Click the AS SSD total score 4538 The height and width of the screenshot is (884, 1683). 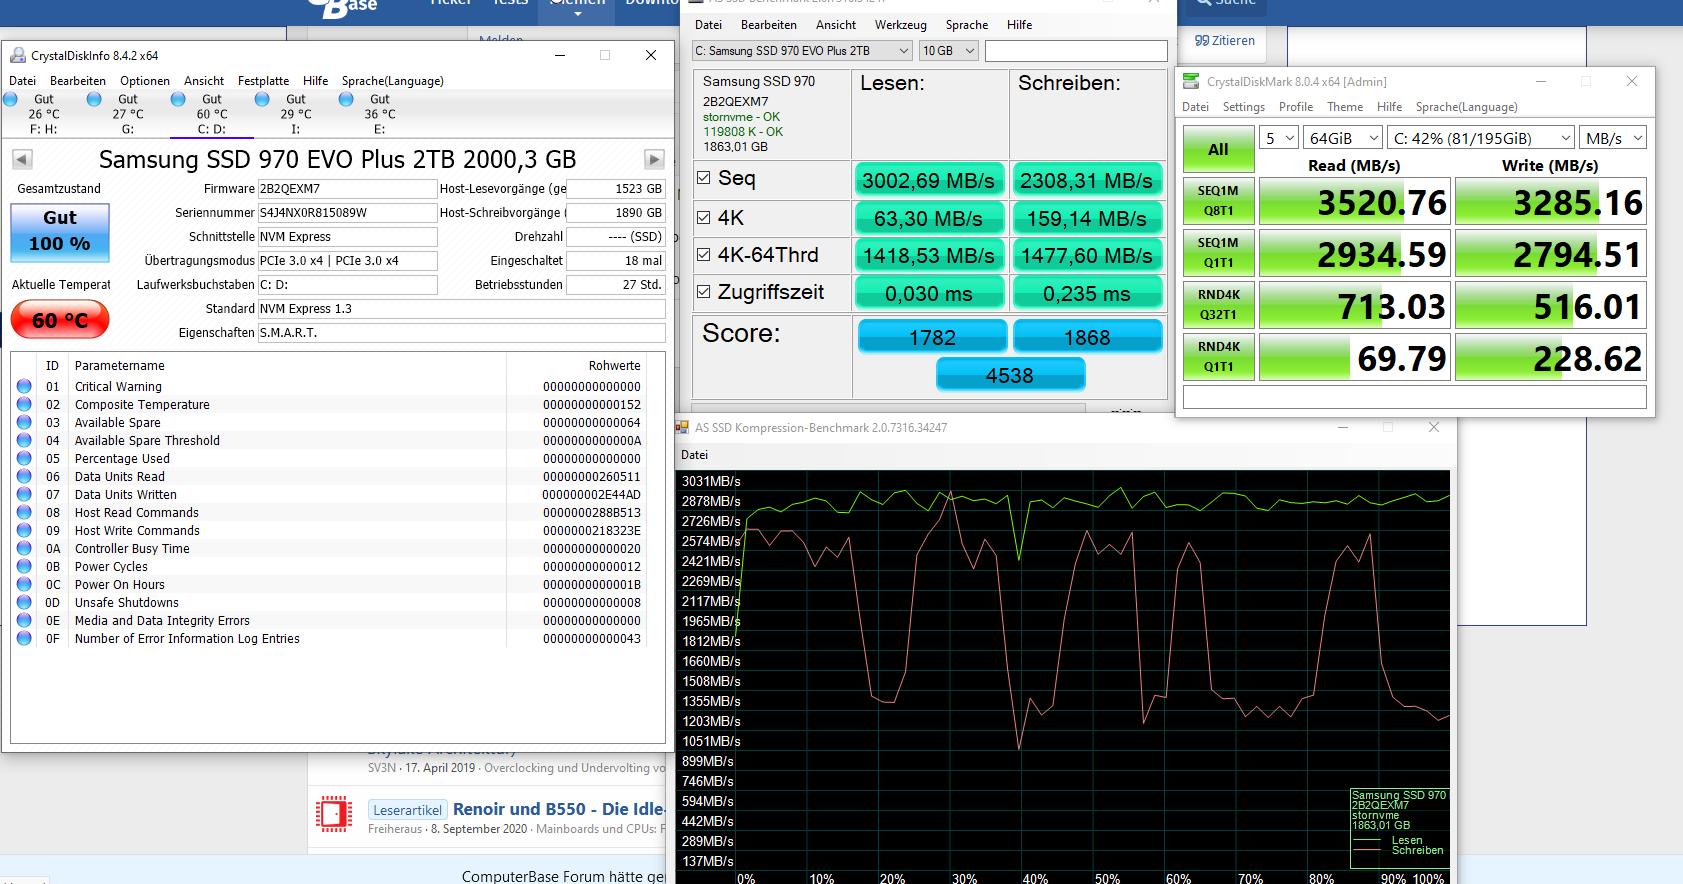(1010, 375)
